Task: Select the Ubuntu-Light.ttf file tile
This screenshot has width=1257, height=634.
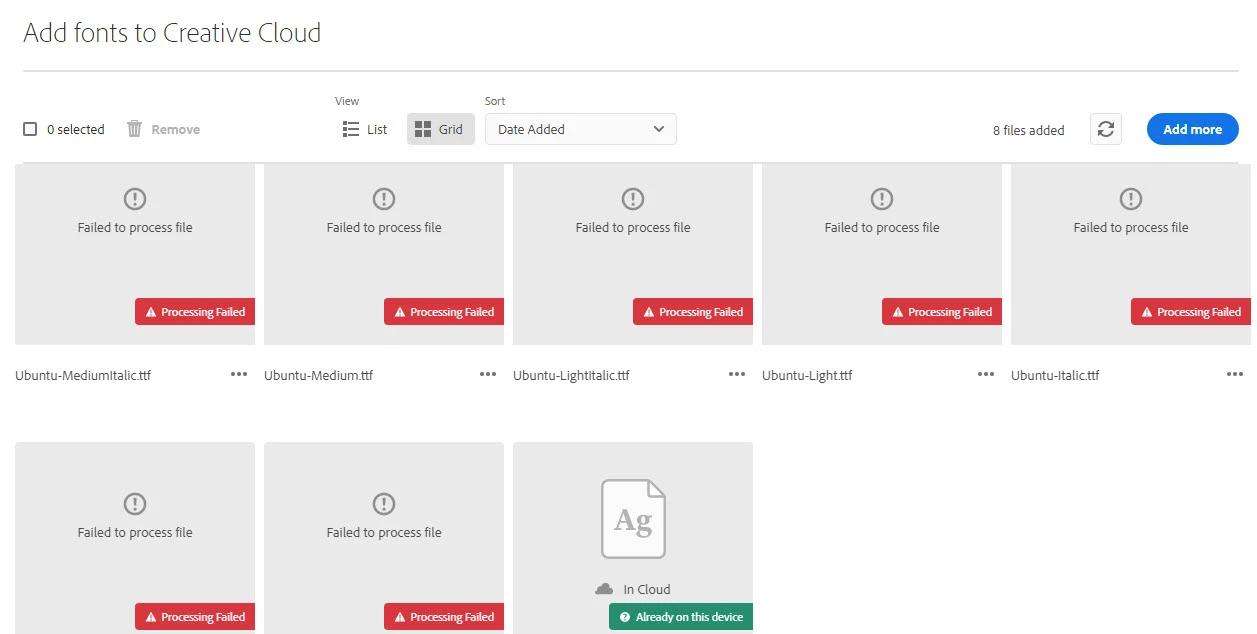Action: 882,254
